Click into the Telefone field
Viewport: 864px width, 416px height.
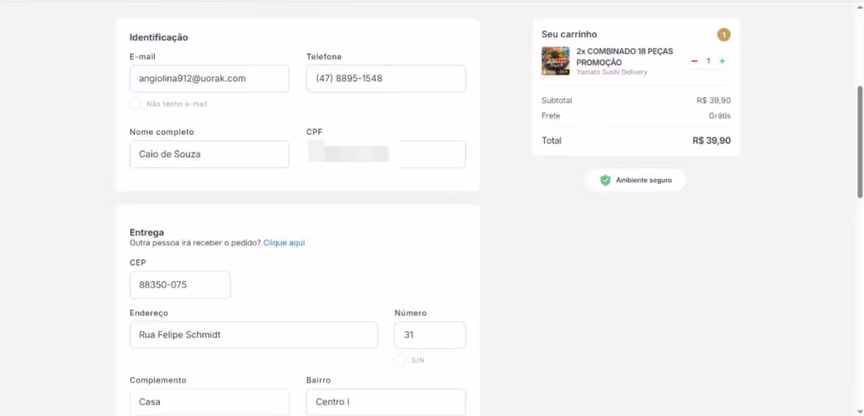[x=385, y=79]
